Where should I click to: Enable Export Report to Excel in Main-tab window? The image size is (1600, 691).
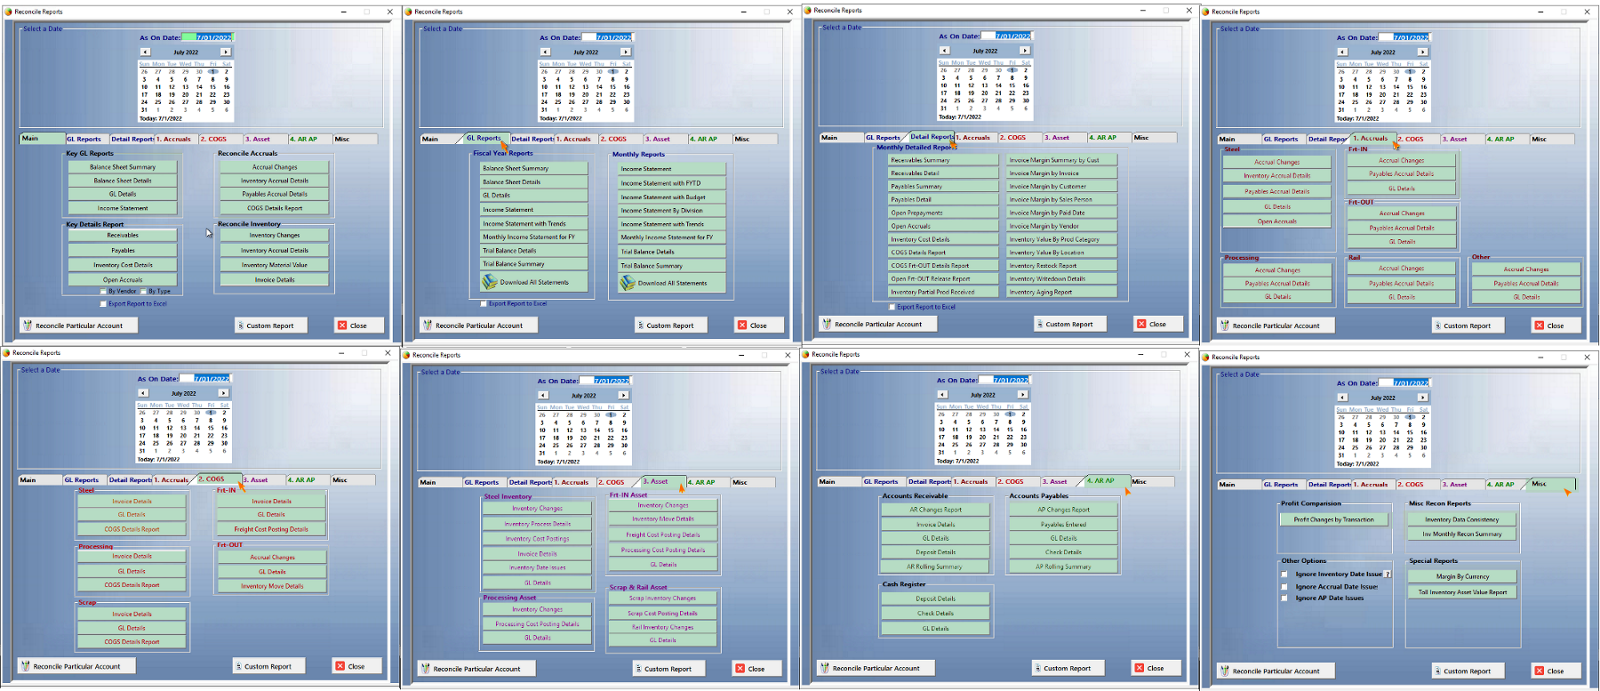(103, 303)
